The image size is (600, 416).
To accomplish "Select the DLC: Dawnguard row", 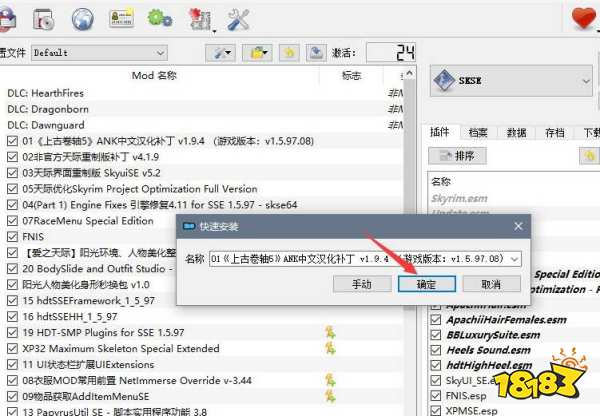I will pos(201,125).
